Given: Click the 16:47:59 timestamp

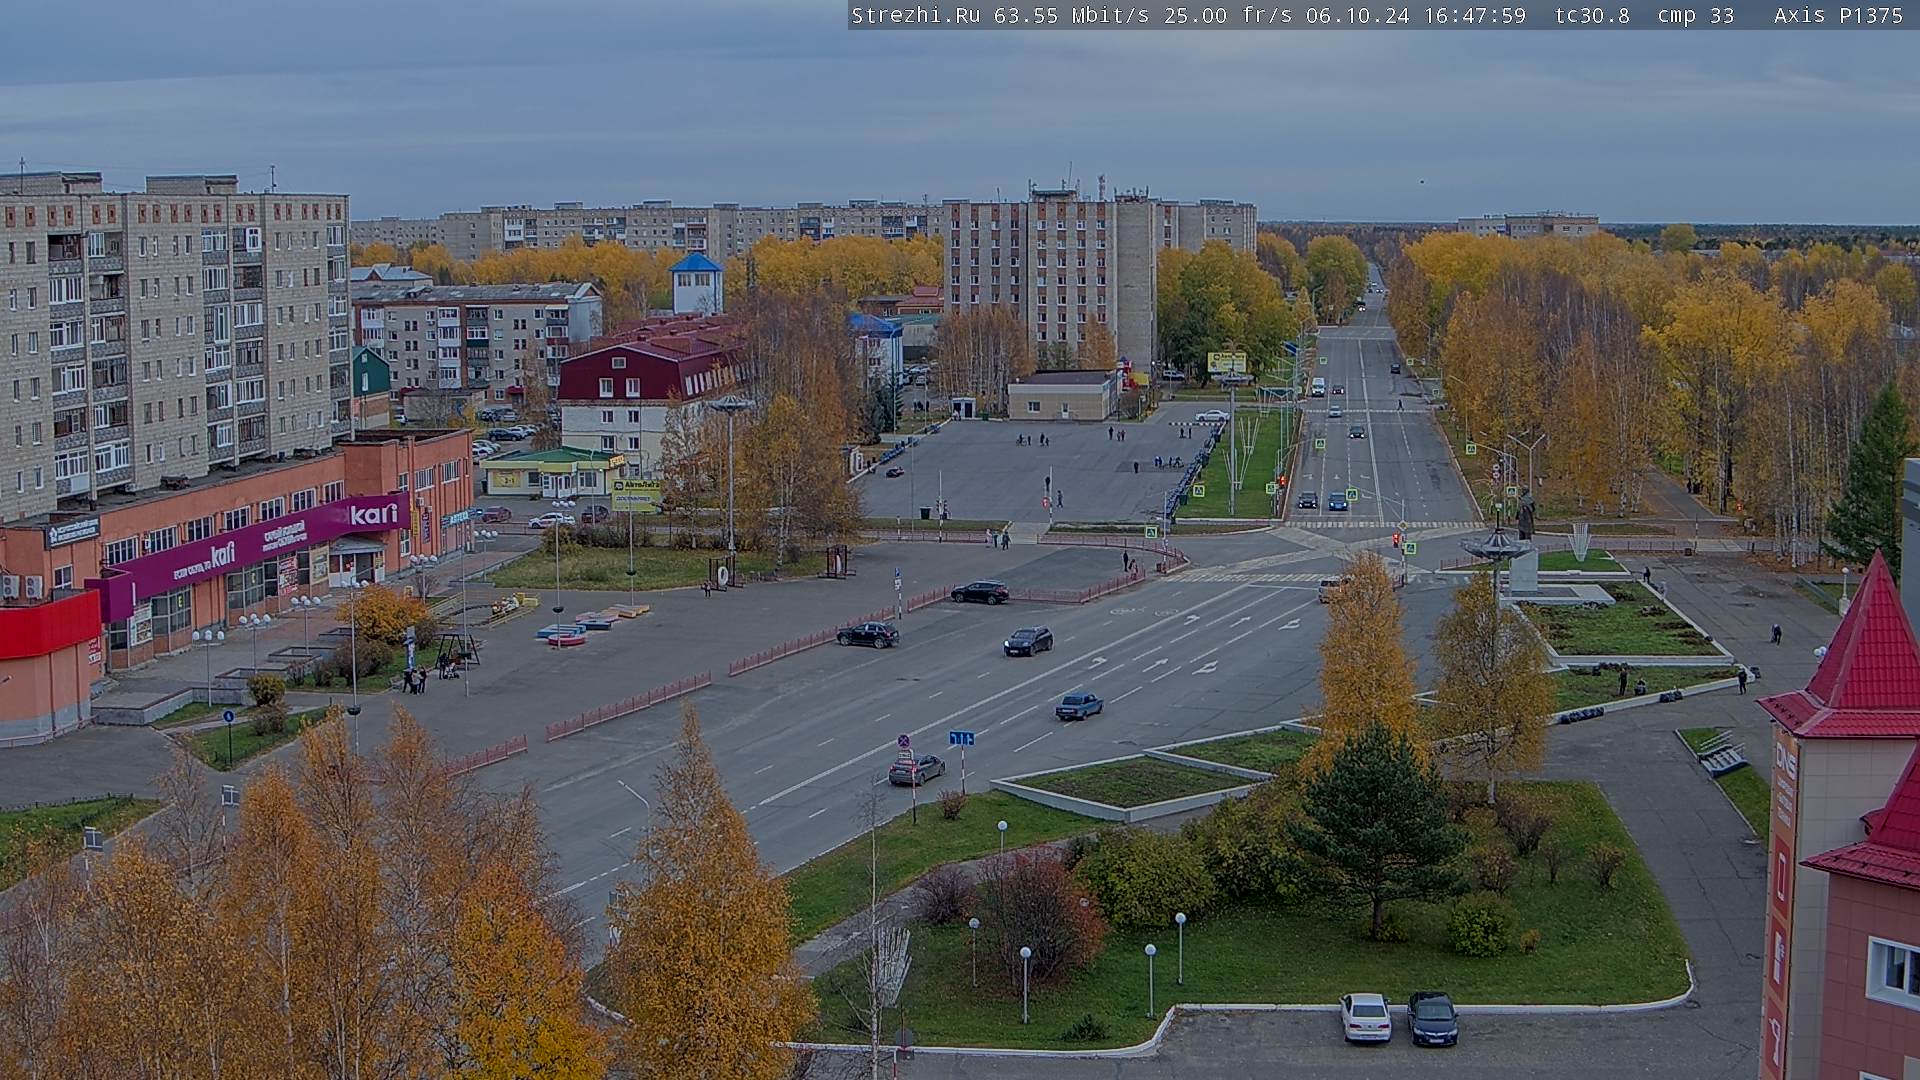Looking at the screenshot, I should [1473, 15].
